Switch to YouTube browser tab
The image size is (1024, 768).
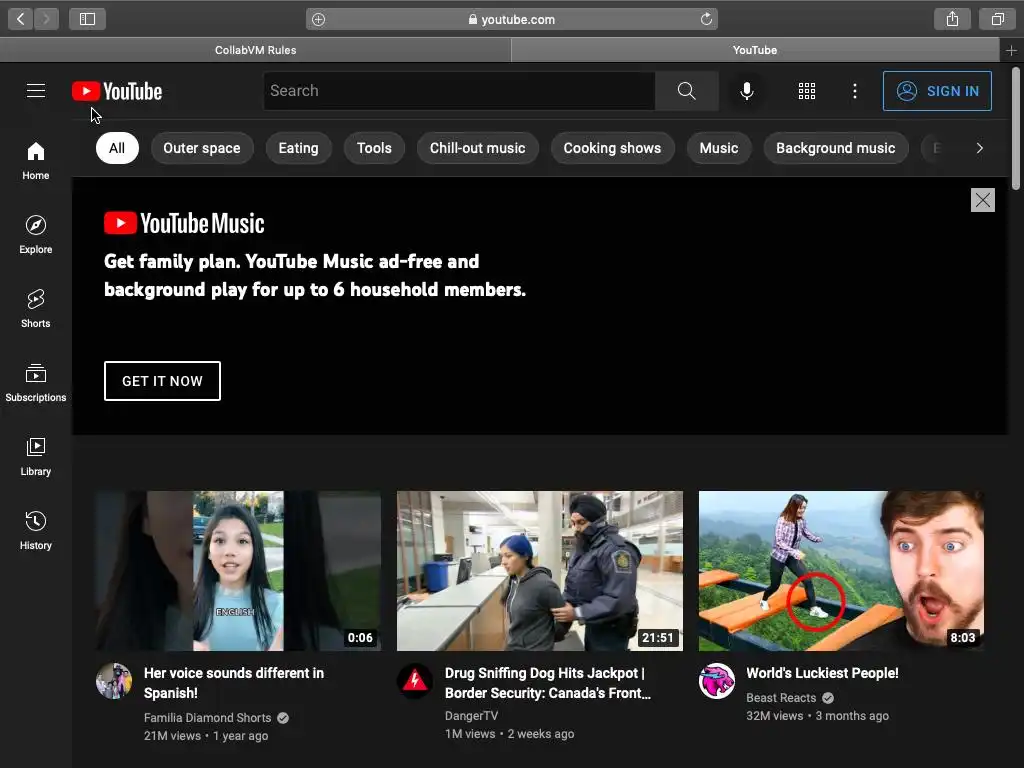coord(755,50)
